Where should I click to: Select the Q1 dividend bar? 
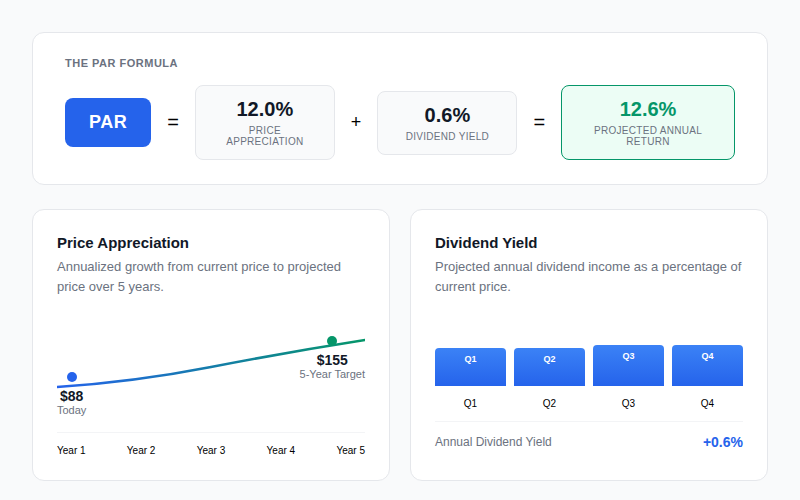coord(470,367)
